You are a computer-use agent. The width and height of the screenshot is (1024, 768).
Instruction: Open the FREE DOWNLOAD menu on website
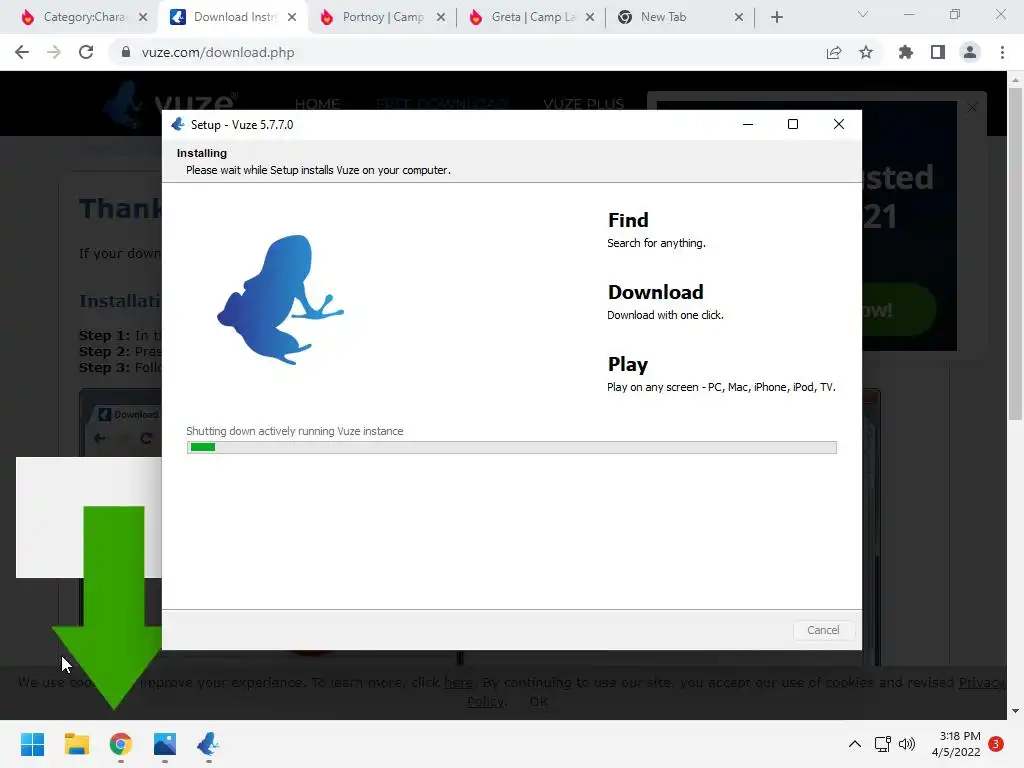(x=442, y=104)
